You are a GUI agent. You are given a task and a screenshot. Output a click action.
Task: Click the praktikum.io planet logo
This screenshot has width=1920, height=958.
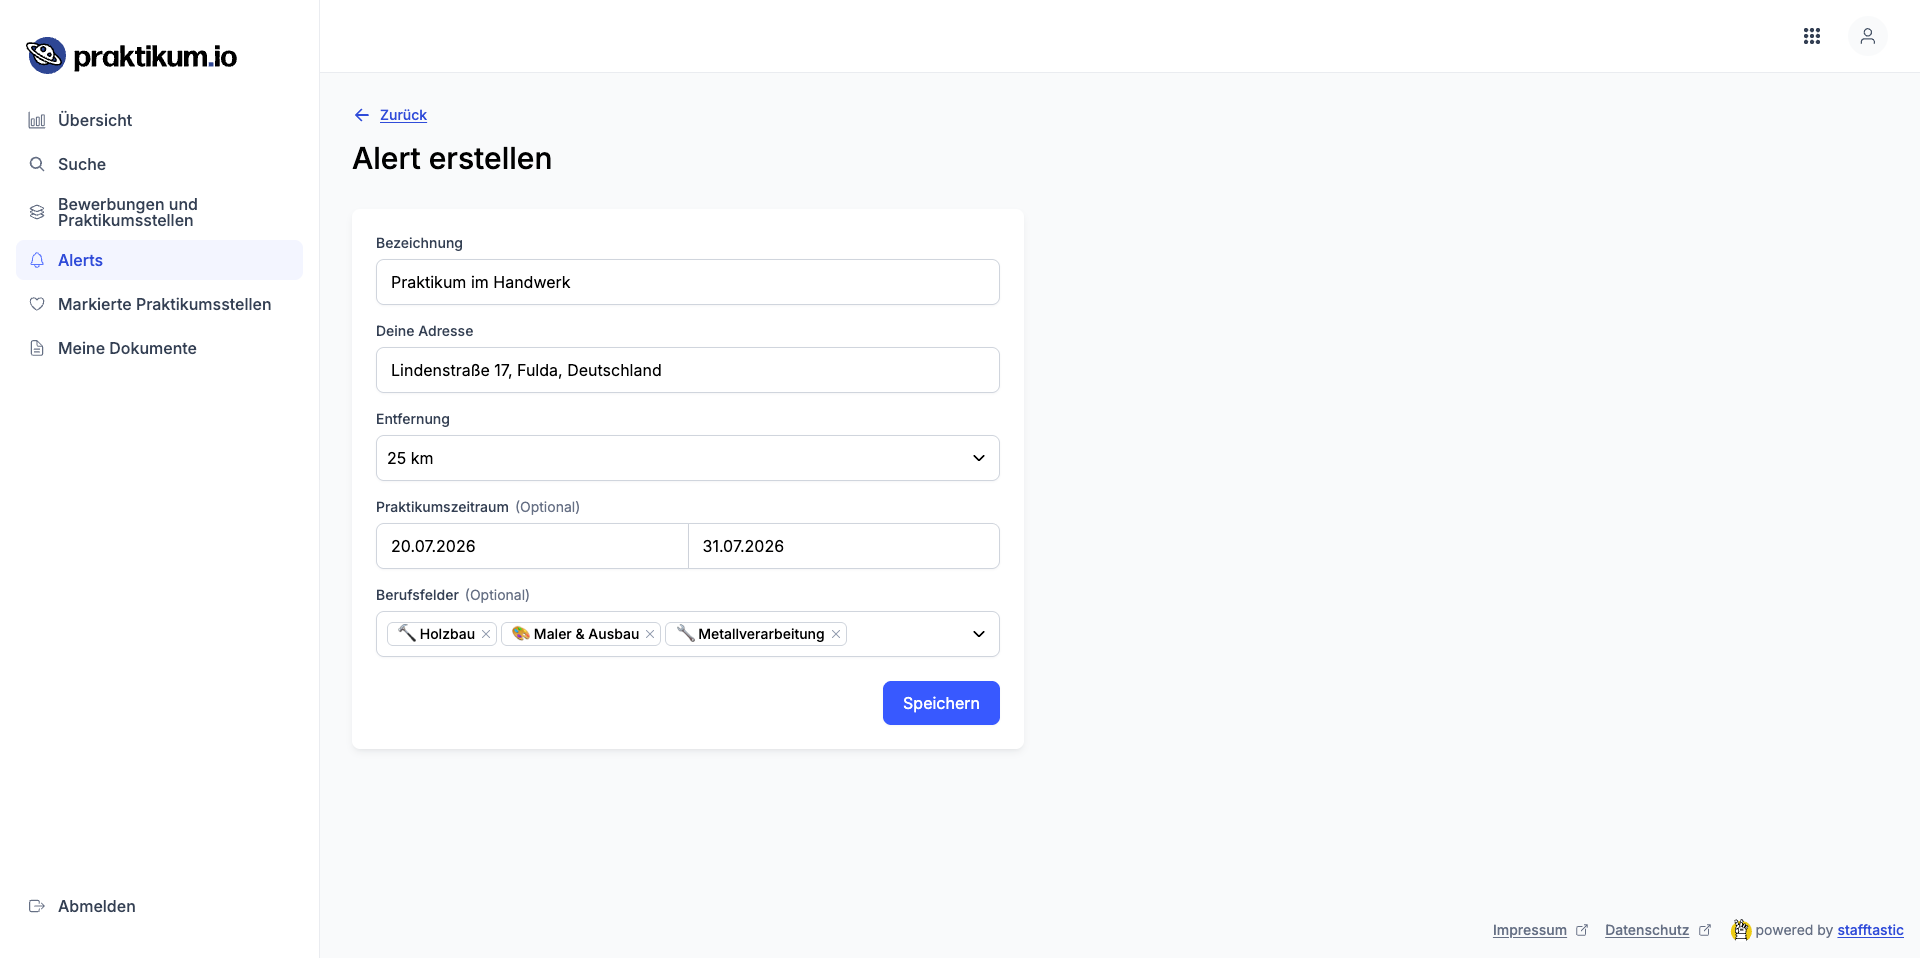coord(46,56)
